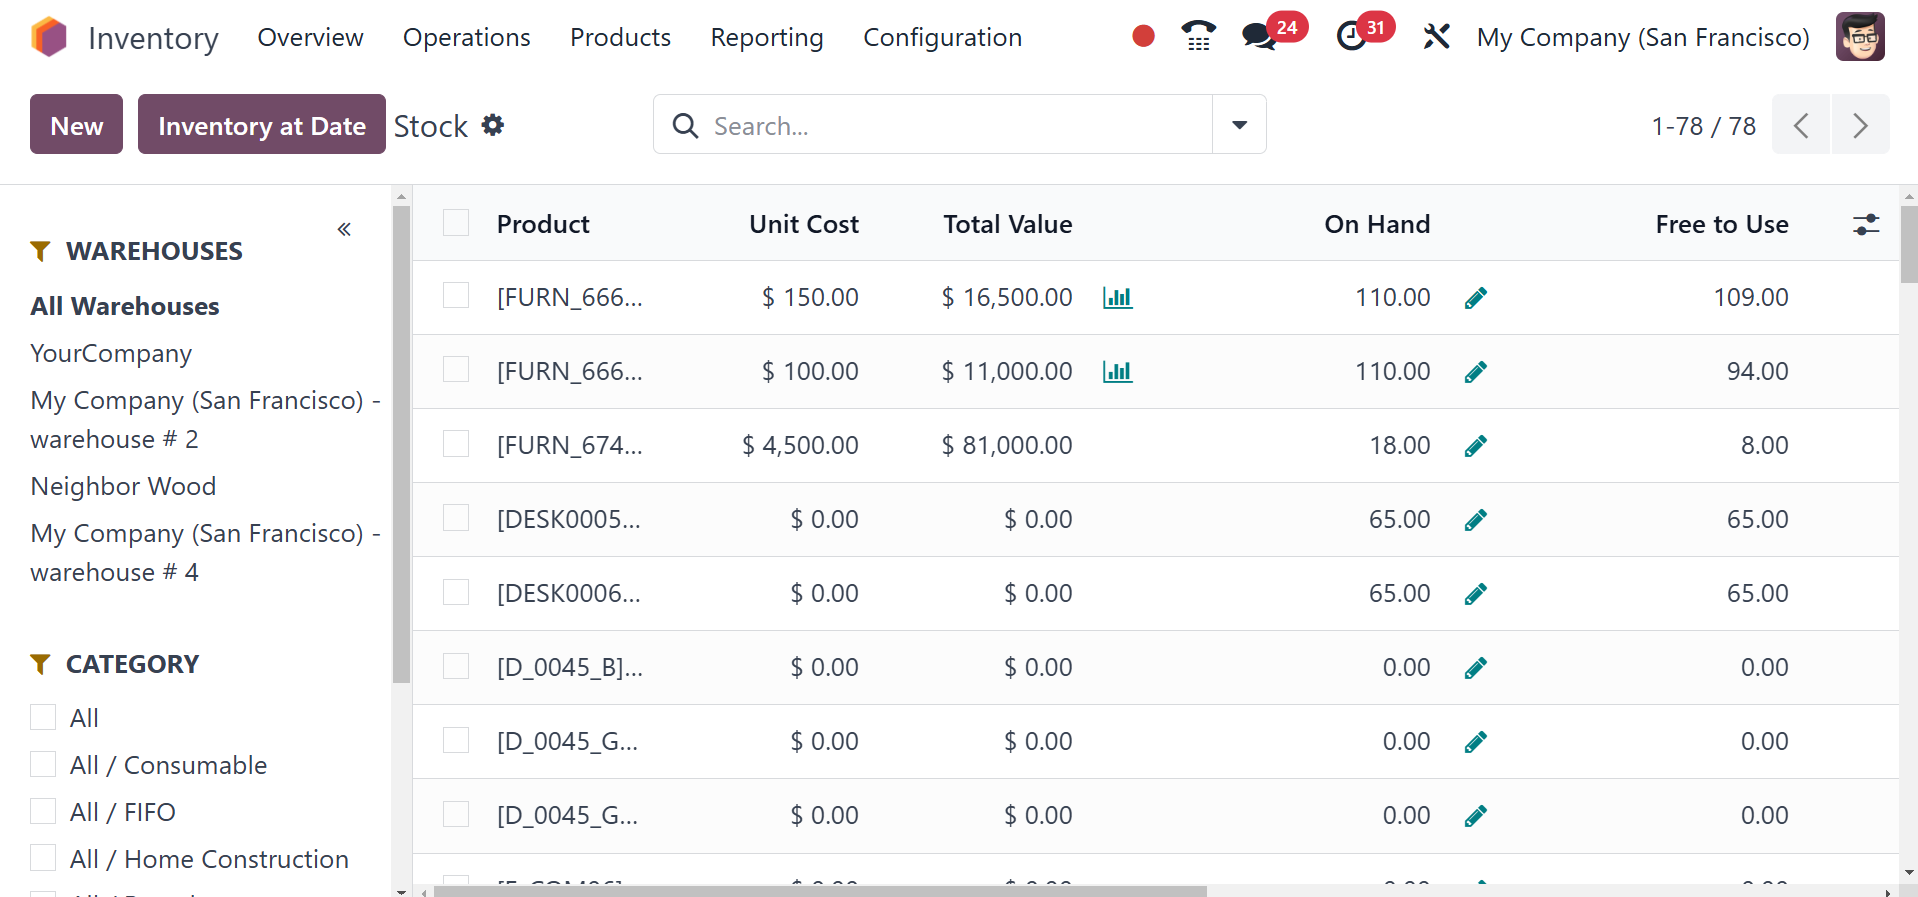Open the search options dropdown arrow

coord(1239,125)
